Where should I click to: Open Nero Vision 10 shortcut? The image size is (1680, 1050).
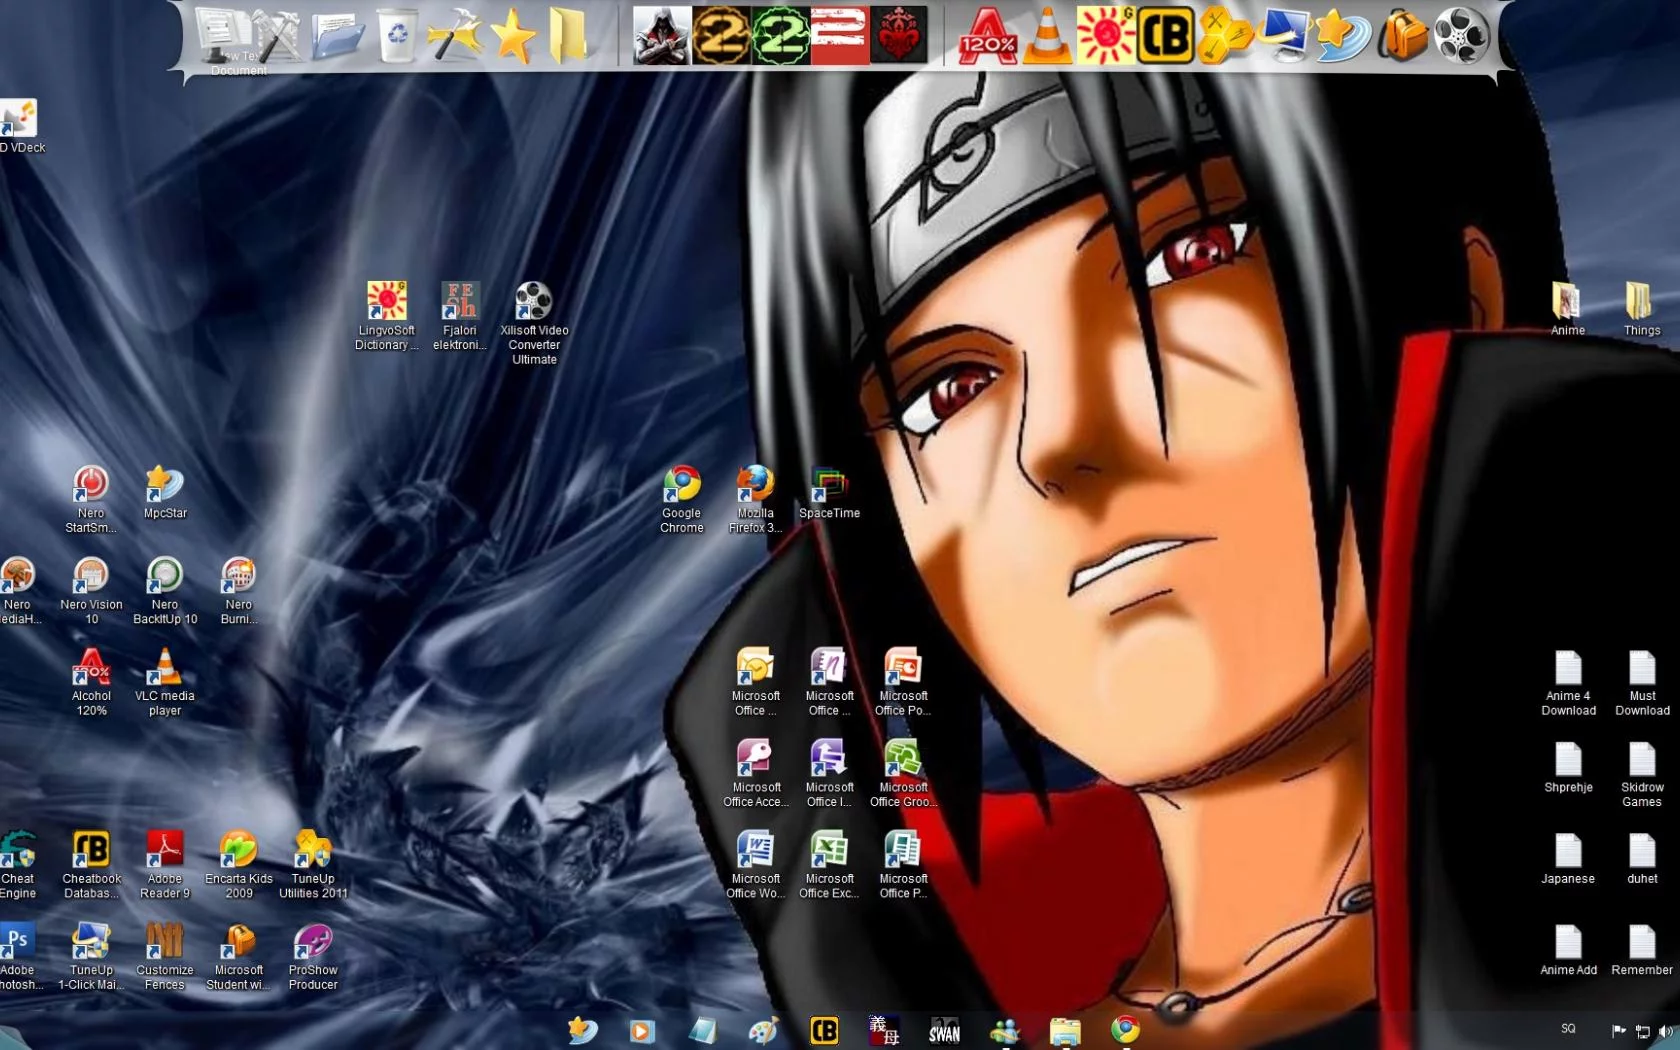[x=91, y=591]
